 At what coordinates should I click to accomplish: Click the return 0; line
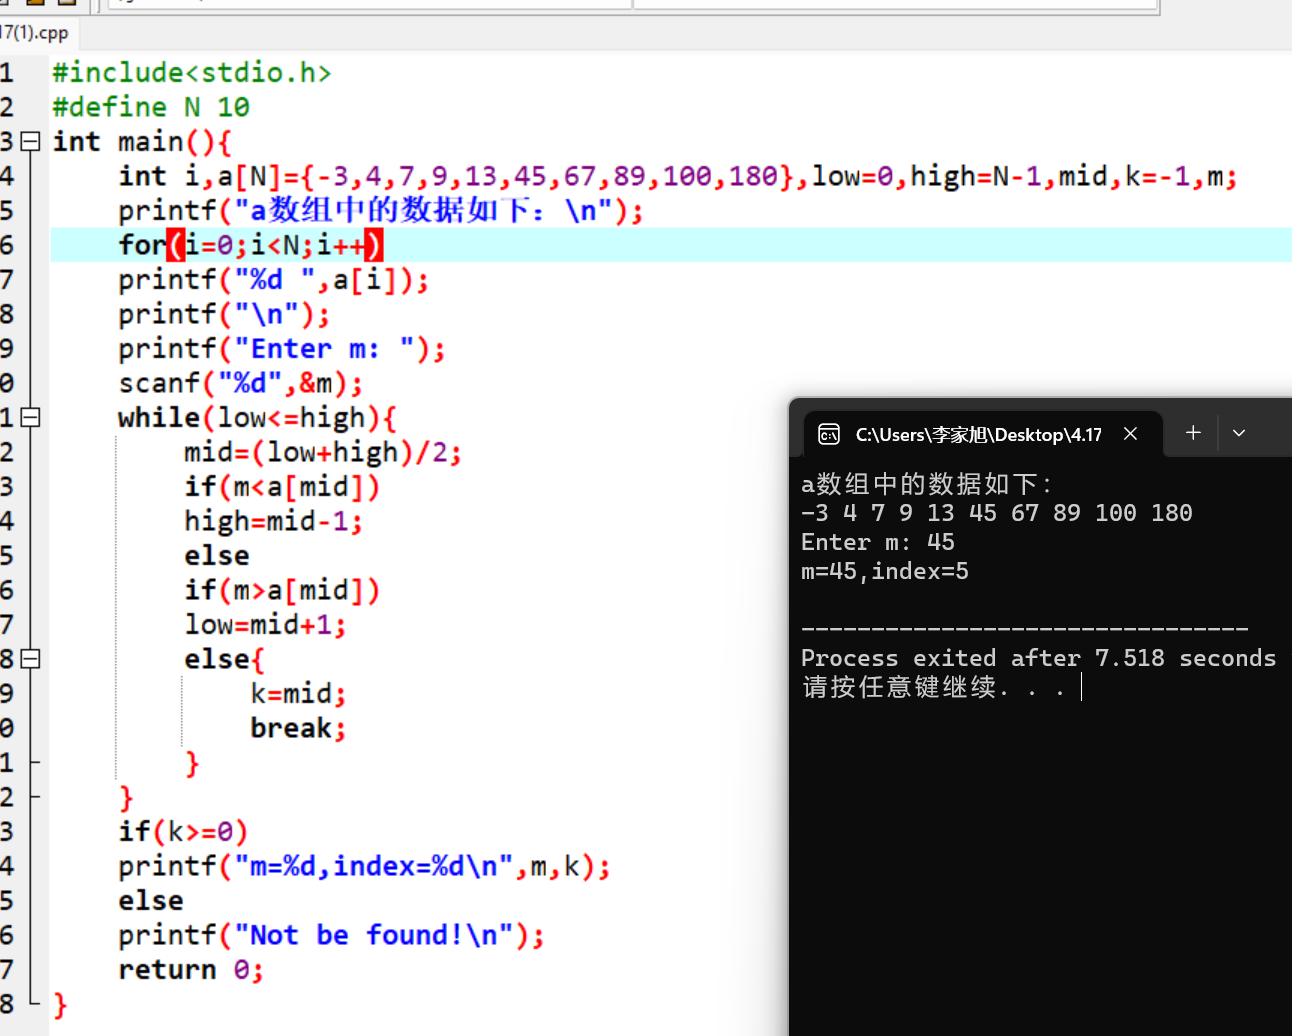[x=191, y=970]
